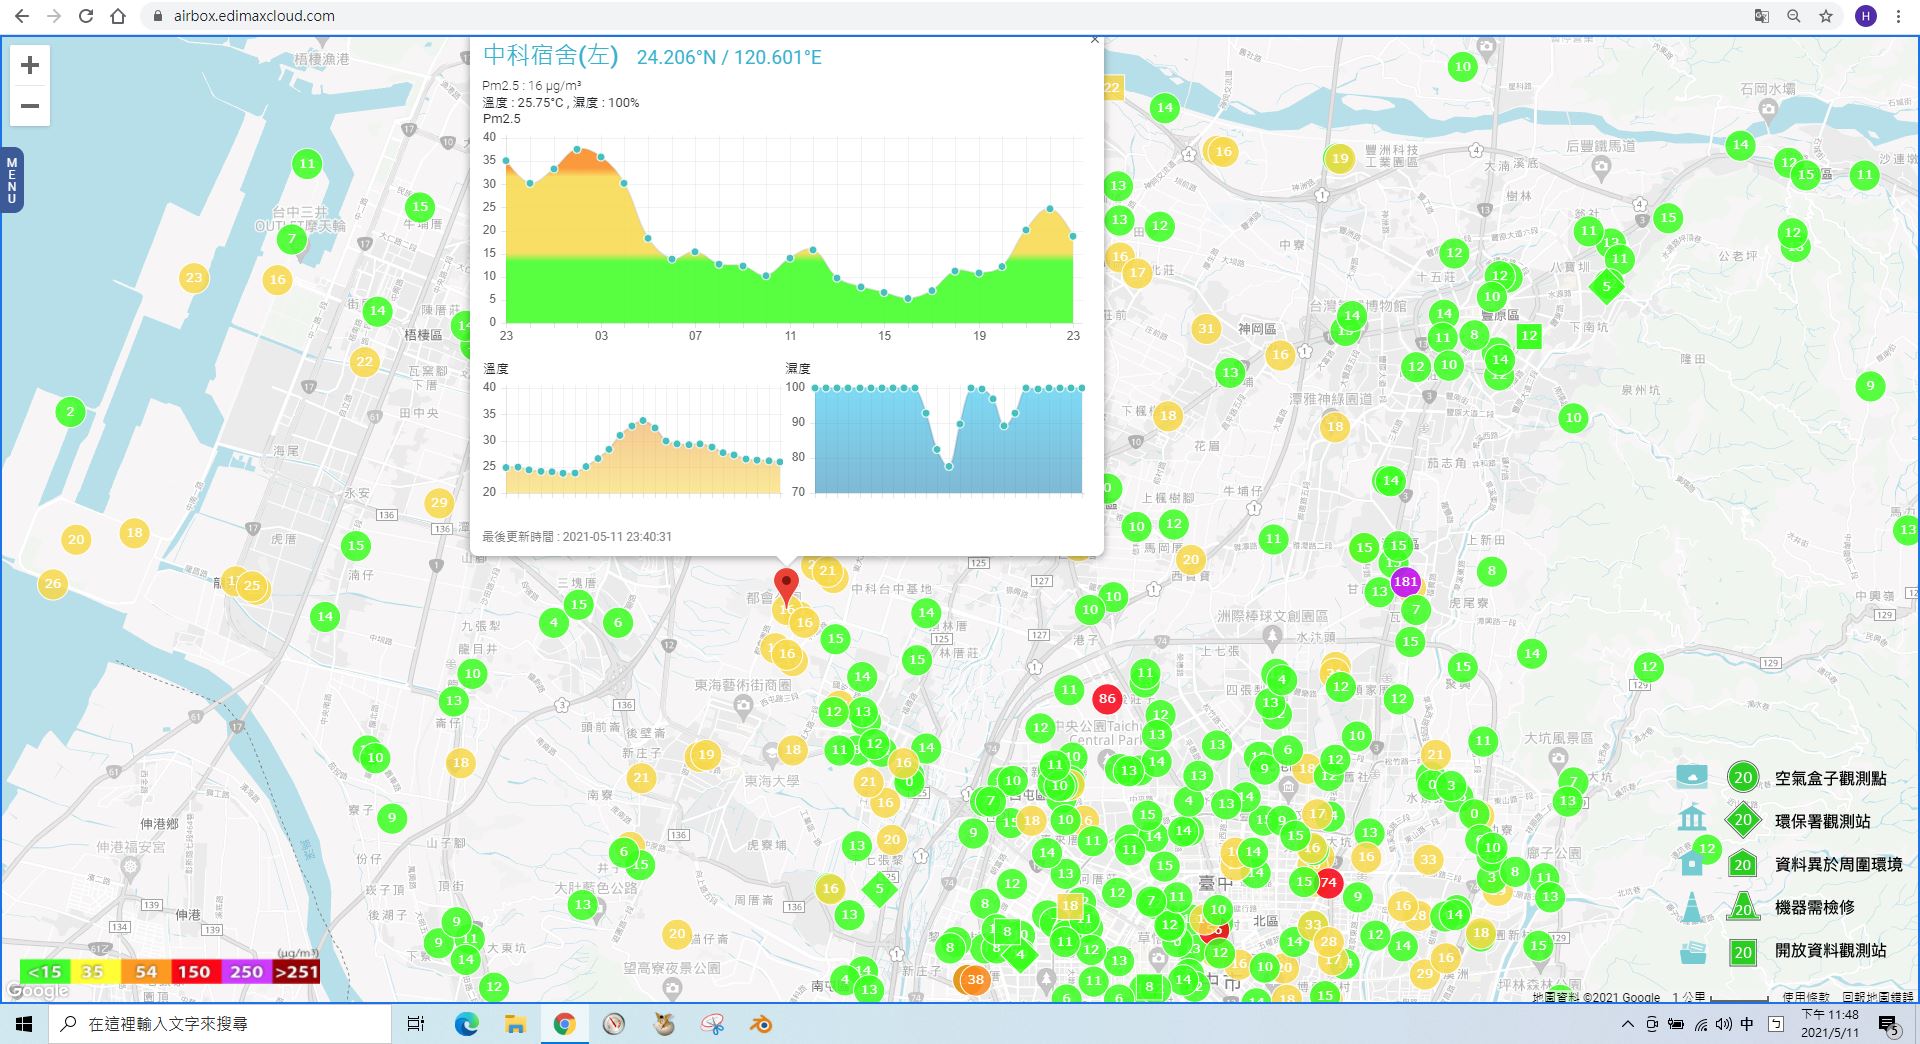Image resolution: width=1920 pixels, height=1044 pixels.
Task: Open Task View on the taskbar
Action: coord(416,1024)
